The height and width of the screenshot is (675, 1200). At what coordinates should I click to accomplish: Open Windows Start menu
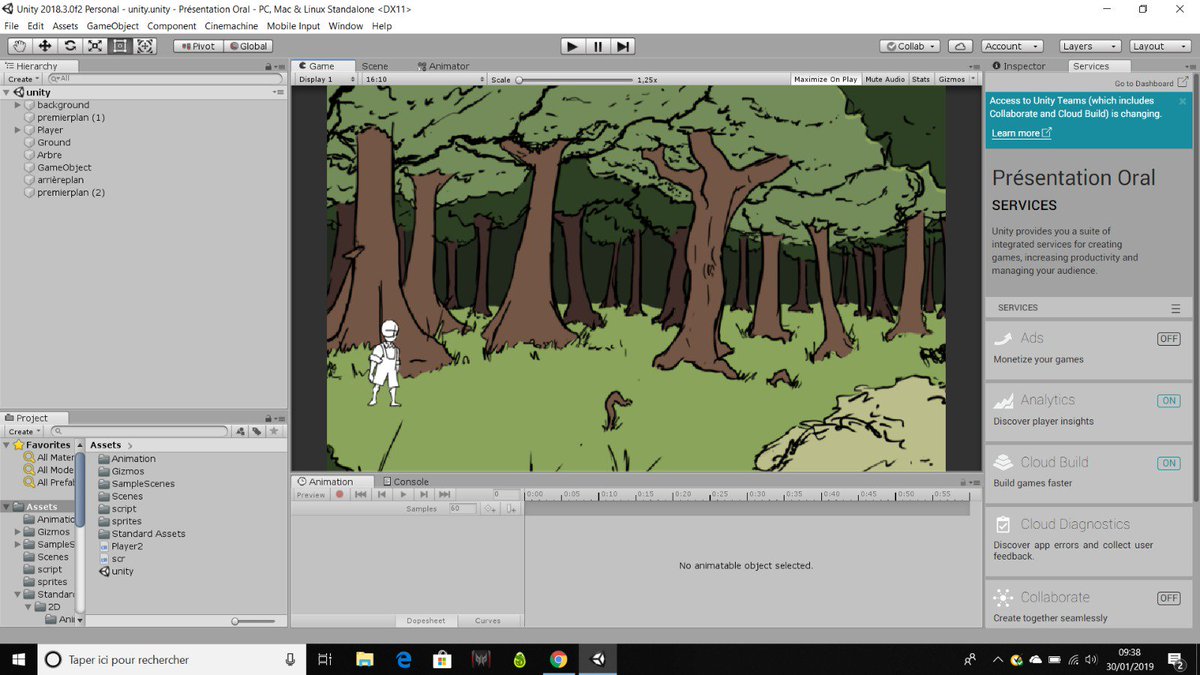point(19,659)
